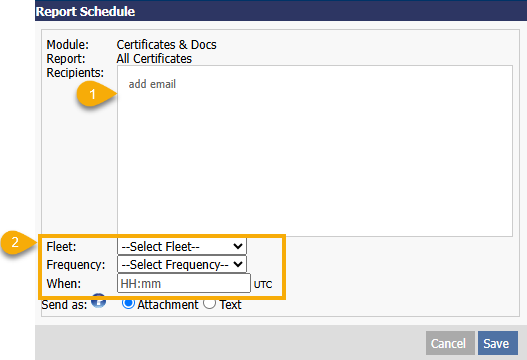Click the All Certificates report text
This screenshot has height=360, width=527.
(x=154, y=59)
